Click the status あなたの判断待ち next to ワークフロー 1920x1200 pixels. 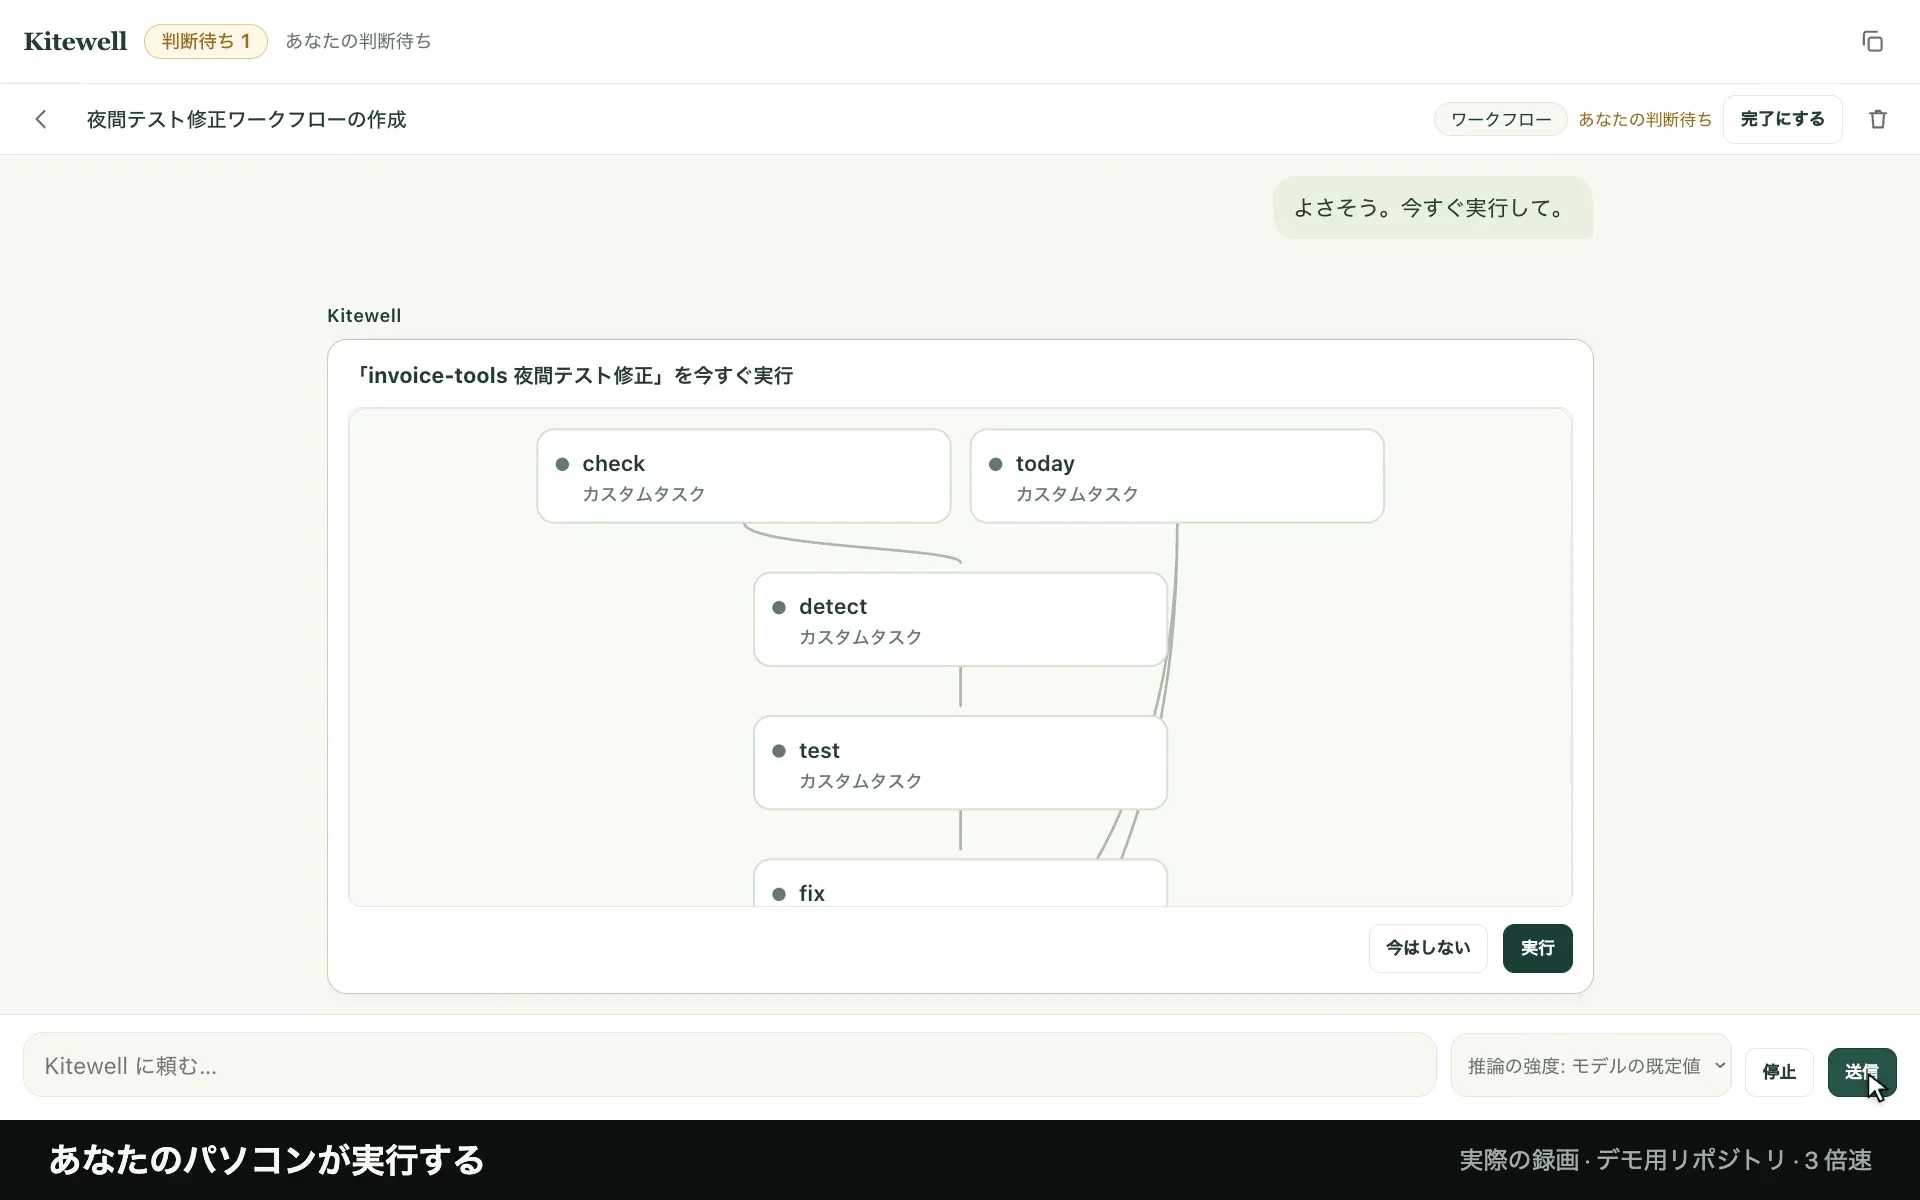point(1644,119)
